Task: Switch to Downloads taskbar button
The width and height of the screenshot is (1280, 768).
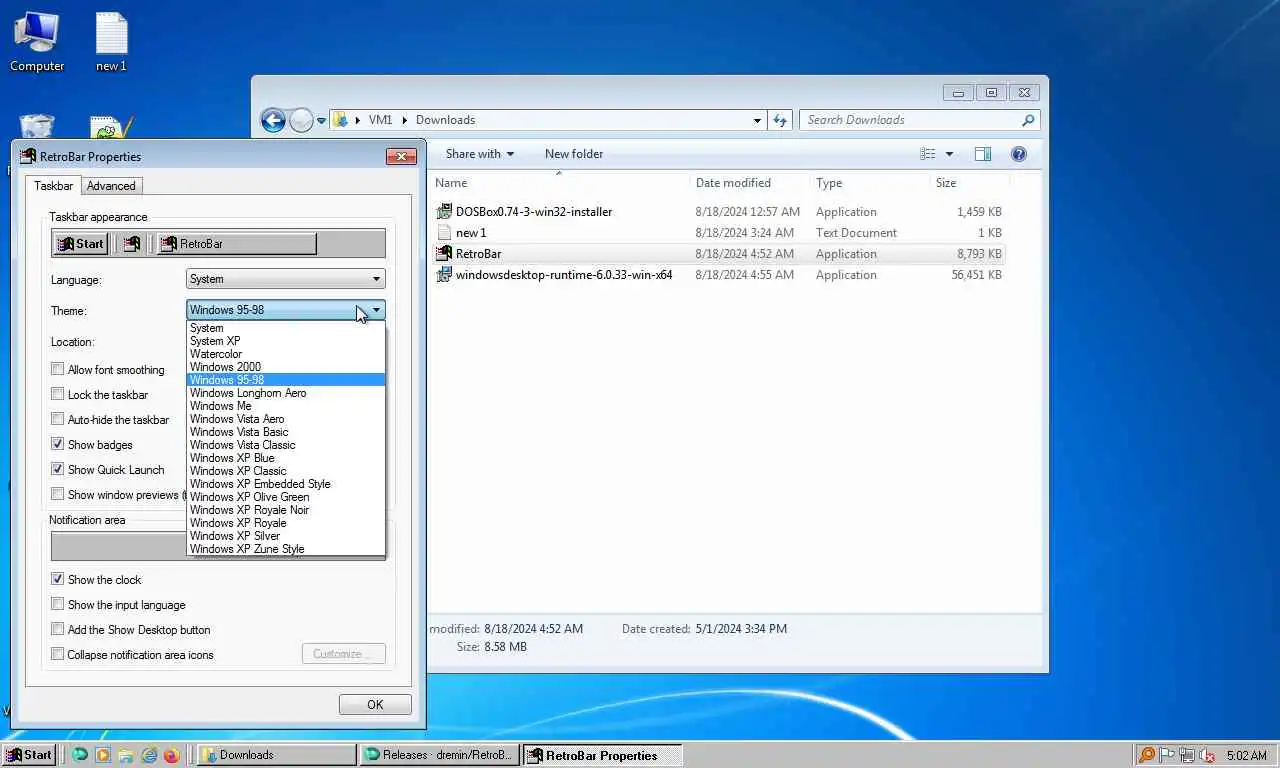Action: [275, 755]
